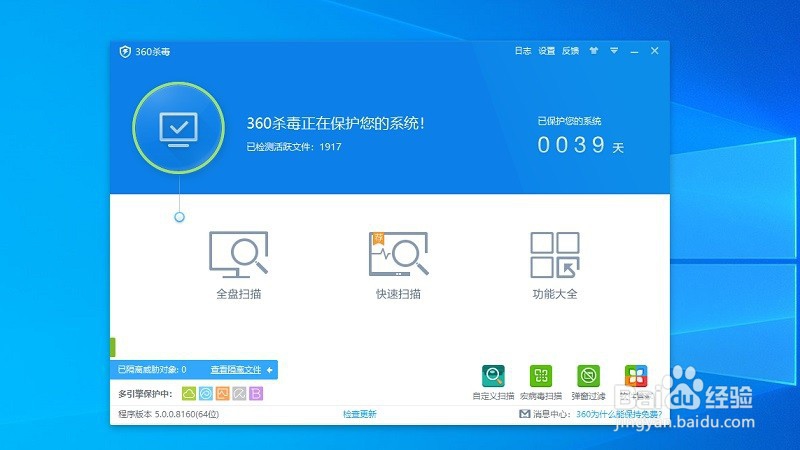Open 功能大全 all features

(555, 265)
